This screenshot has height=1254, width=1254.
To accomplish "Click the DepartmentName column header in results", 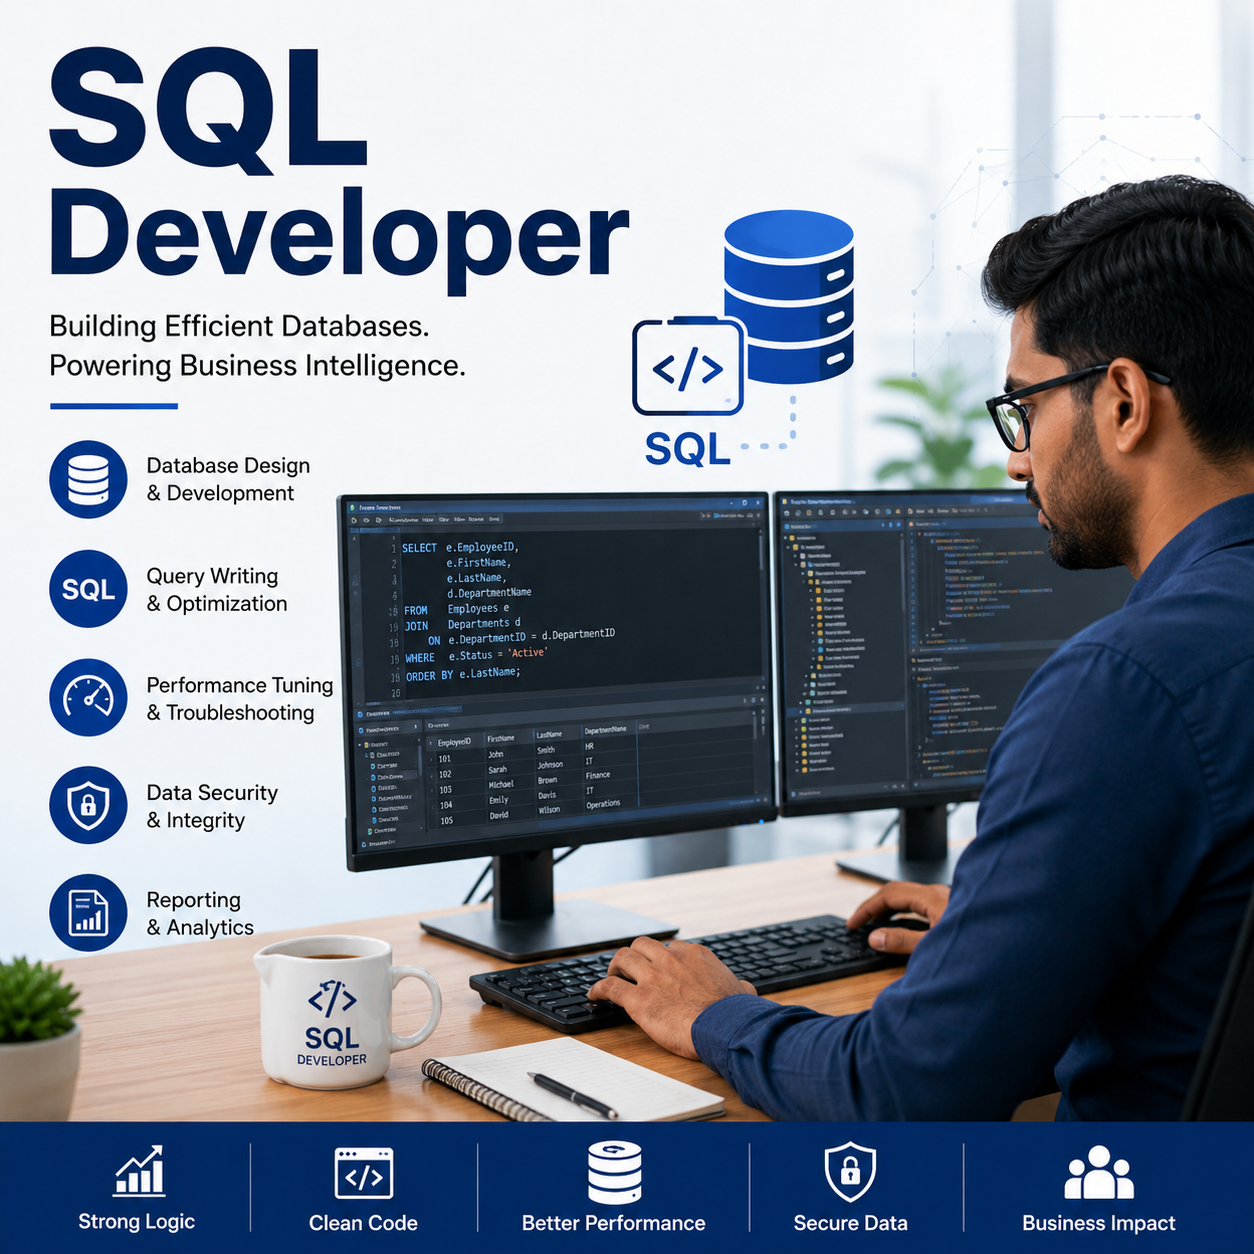I will [606, 729].
